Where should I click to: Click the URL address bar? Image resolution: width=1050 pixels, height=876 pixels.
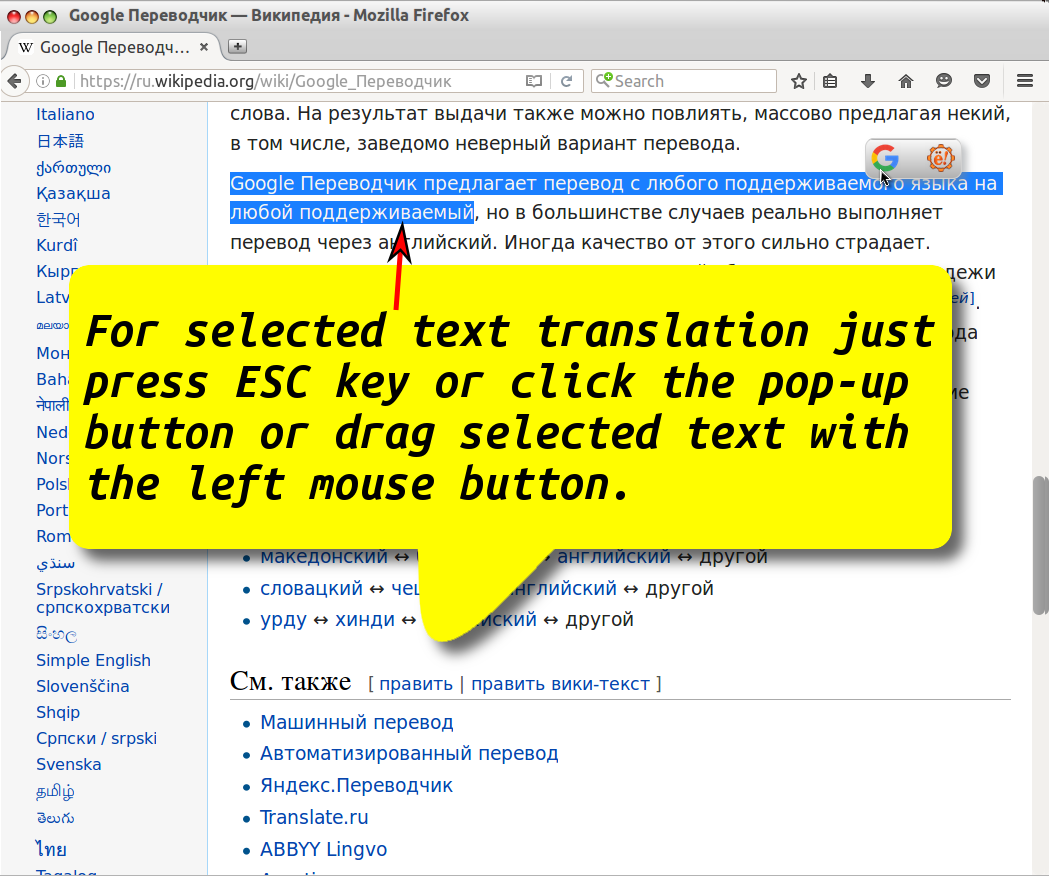[x=295, y=81]
